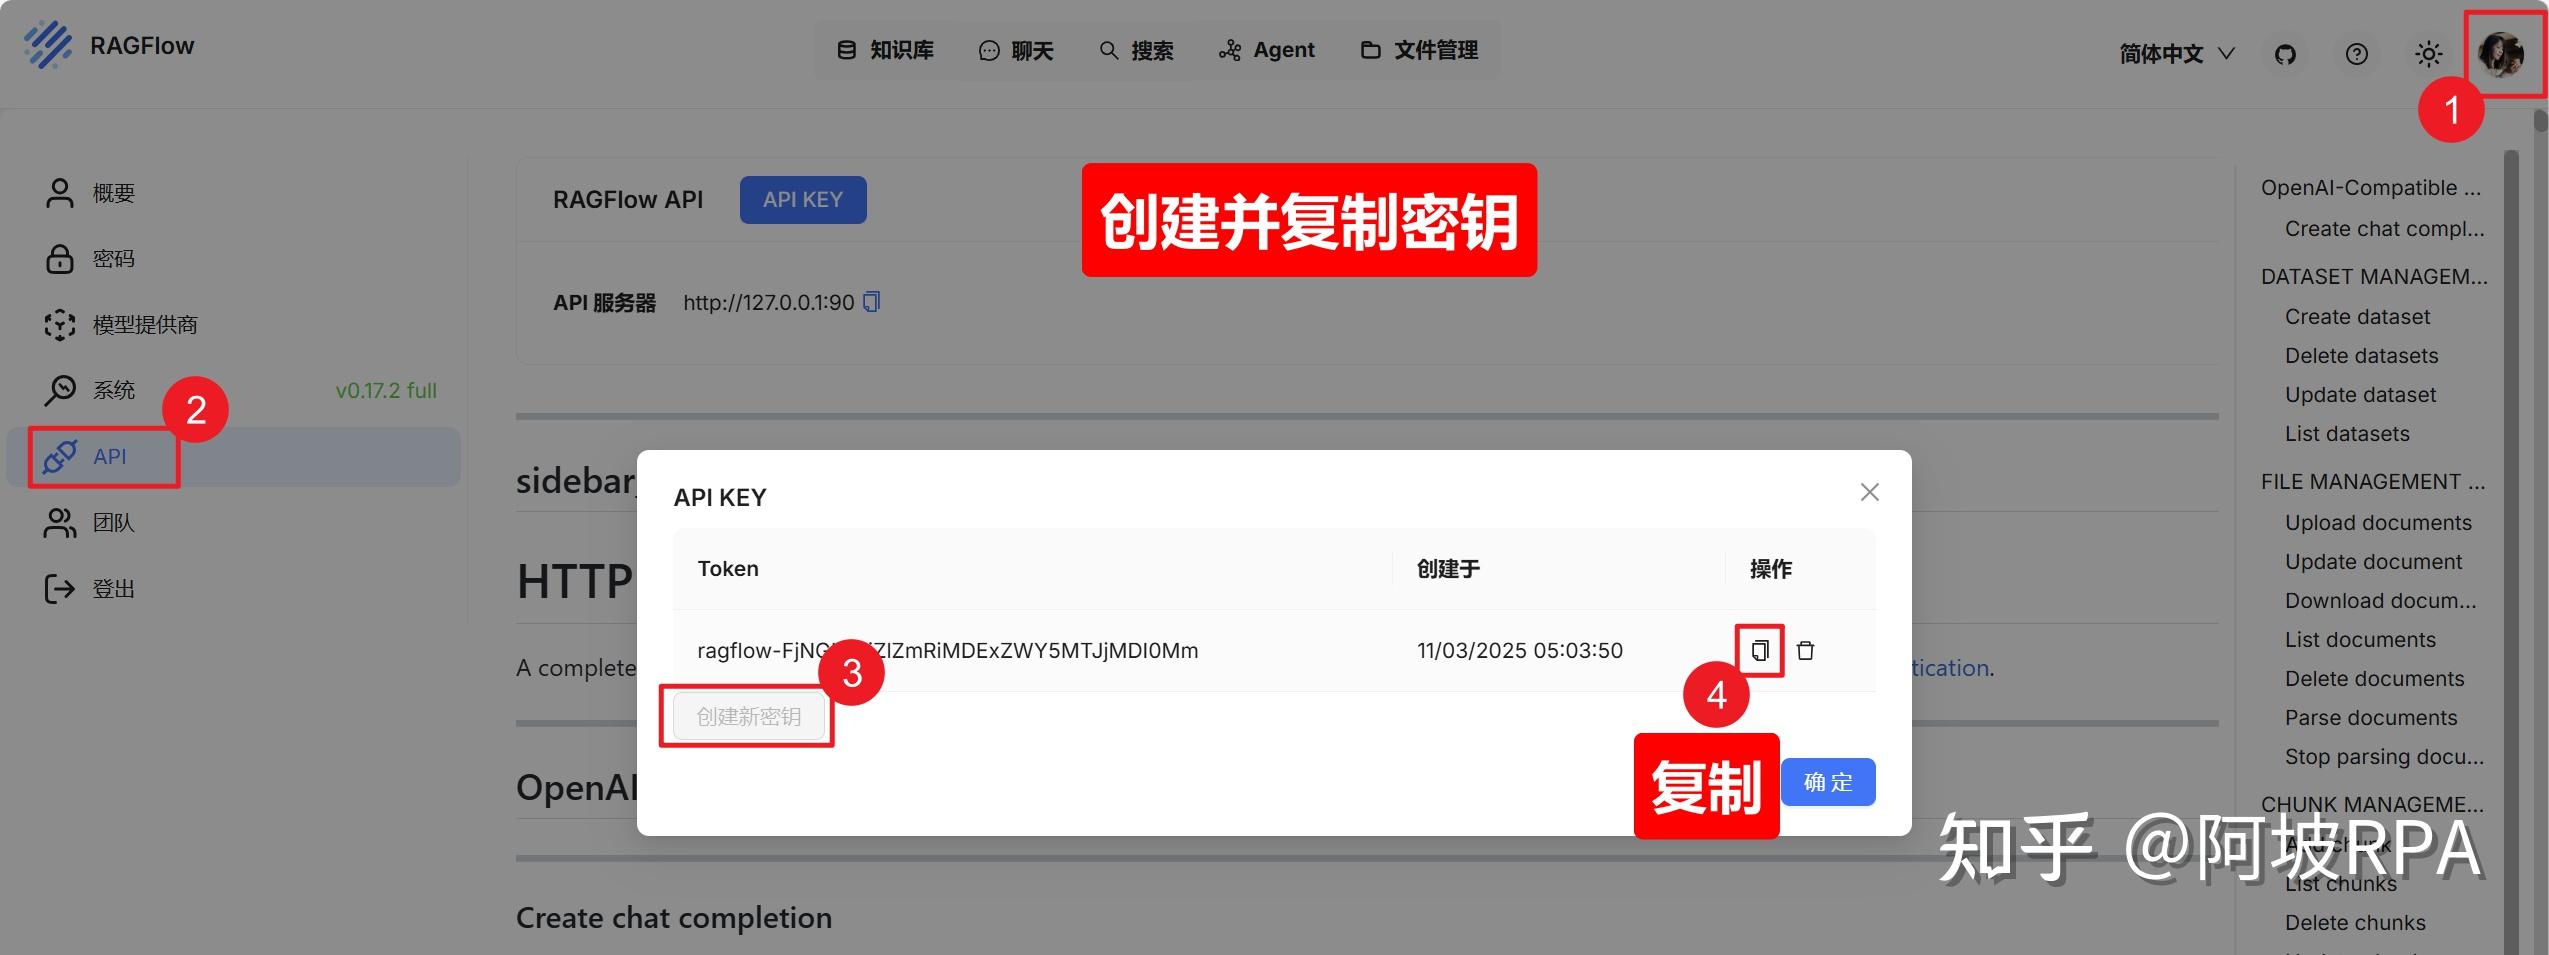Image resolution: width=2549 pixels, height=955 pixels.
Task: Click the 创建新密钥 button
Action: [747, 716]
